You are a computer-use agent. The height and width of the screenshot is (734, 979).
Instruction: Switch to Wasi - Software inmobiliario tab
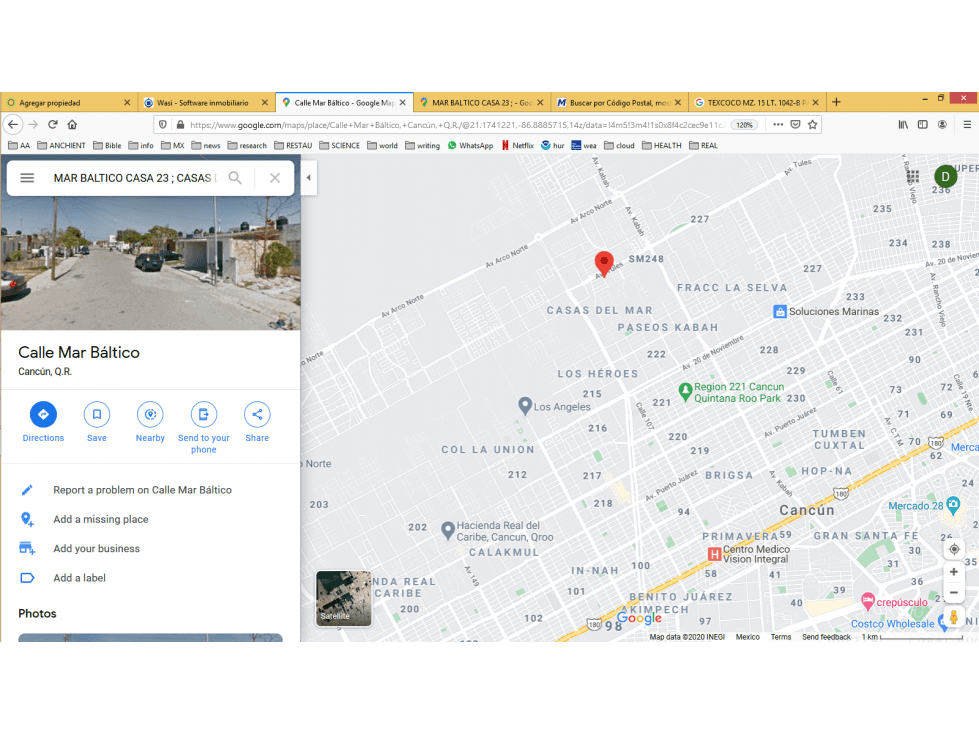click(x=205, y=102)
